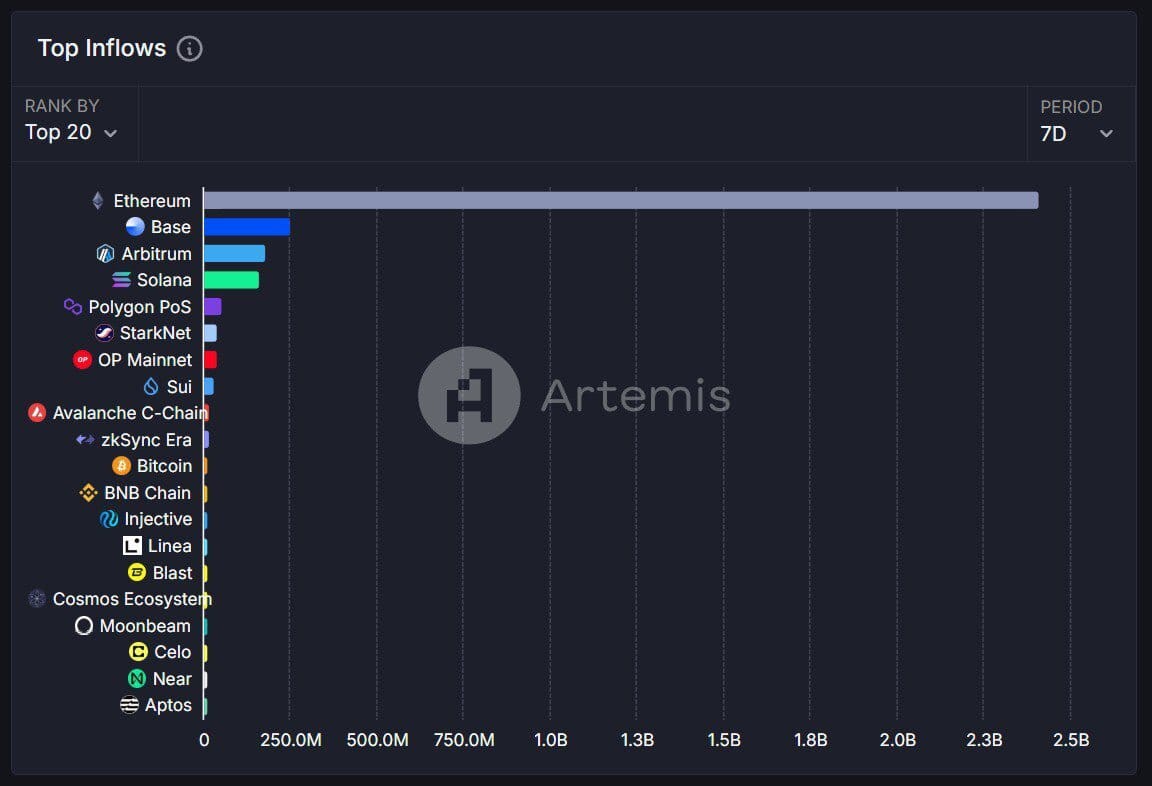Select the Polygon PoS purple bar

pyautogui.click(x=212, y=306)
